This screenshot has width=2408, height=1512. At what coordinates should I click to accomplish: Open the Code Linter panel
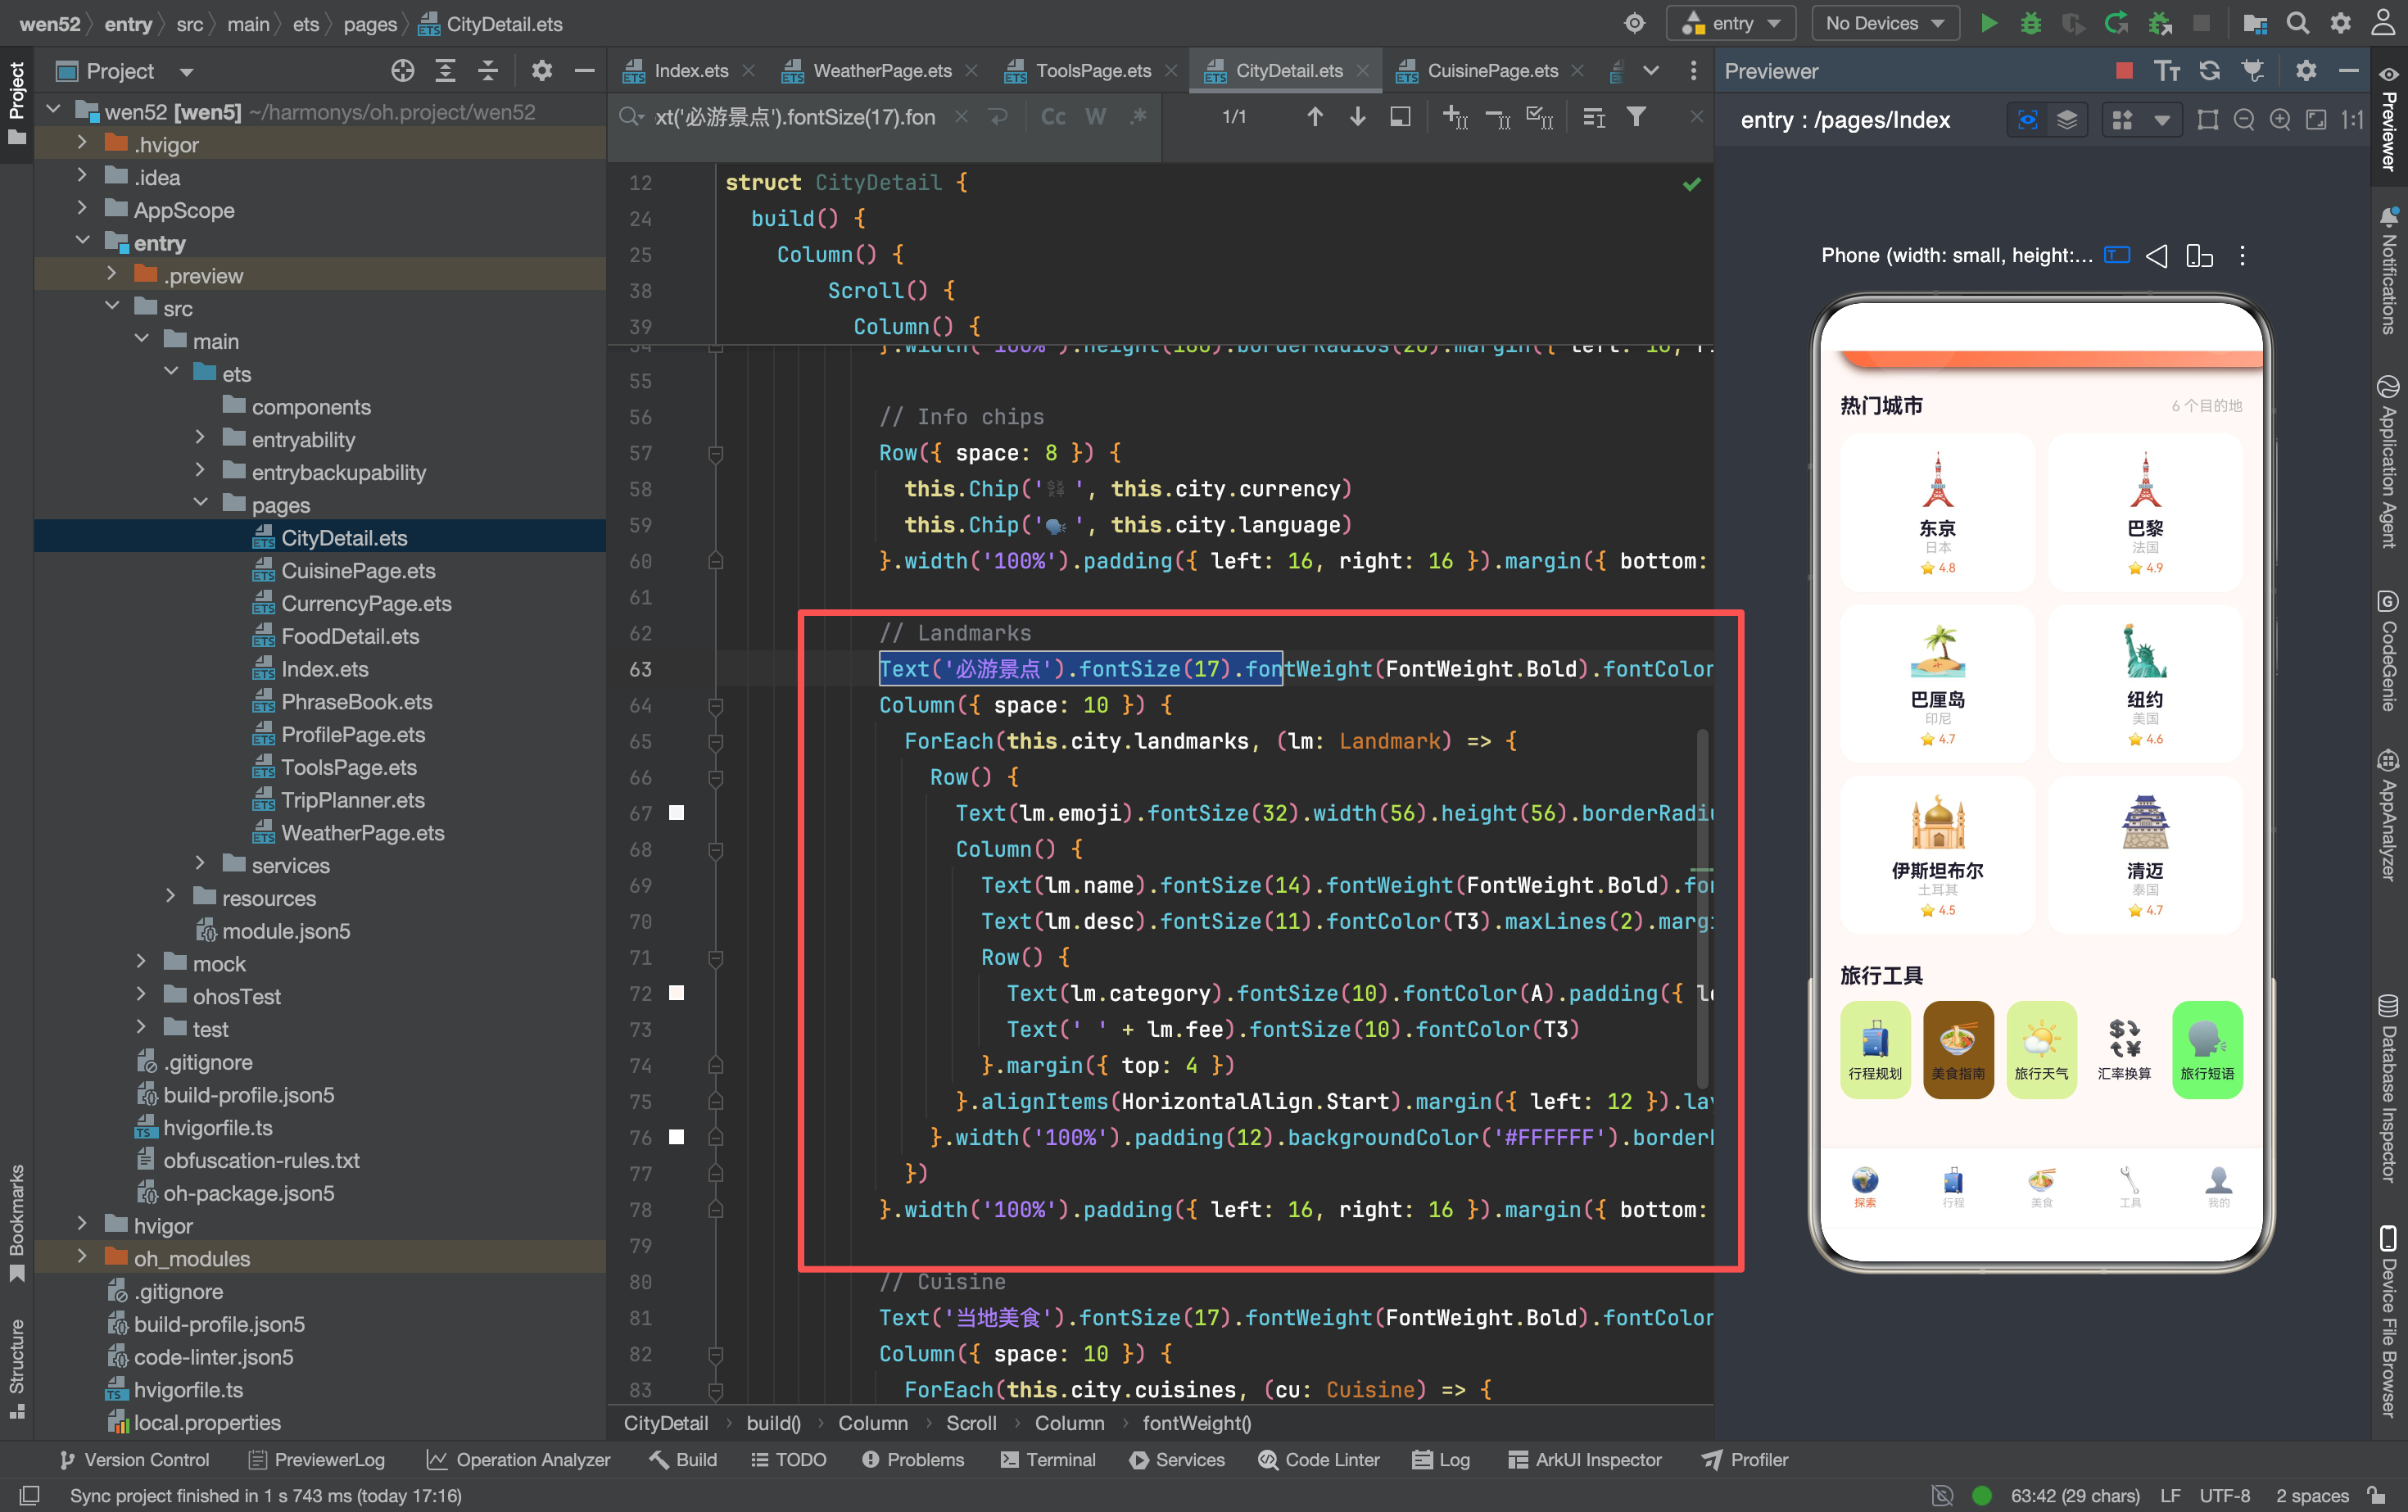pyautogui.click(x=1319, y=1459)
